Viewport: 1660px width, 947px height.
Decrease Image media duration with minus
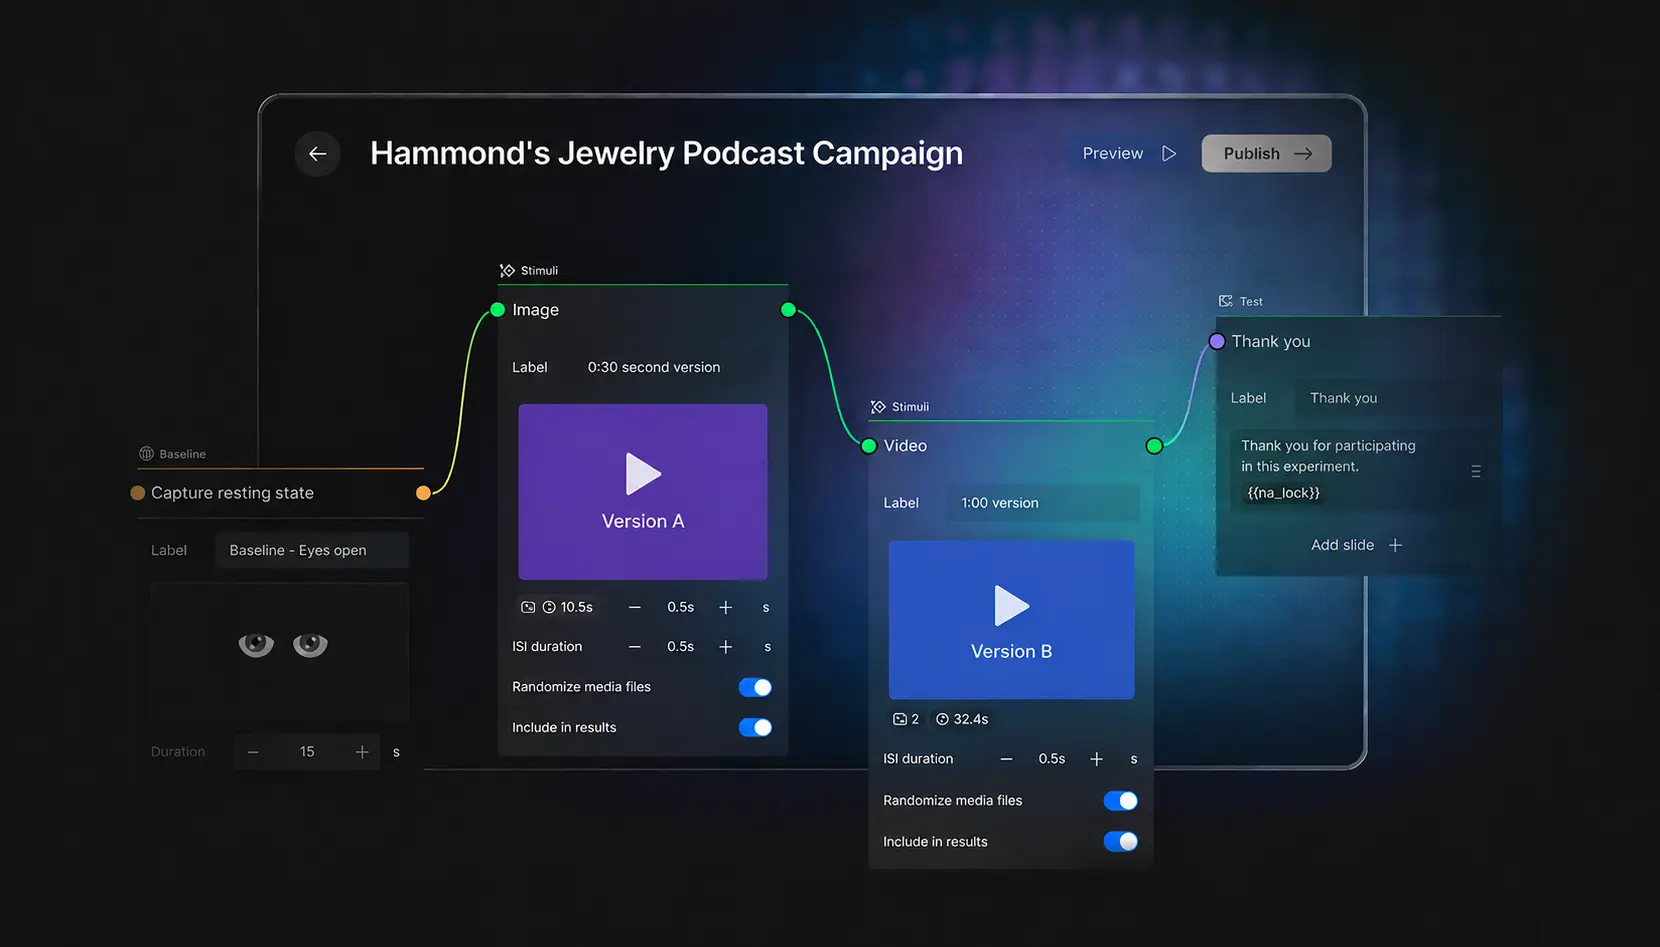click(x=634, y=607)
